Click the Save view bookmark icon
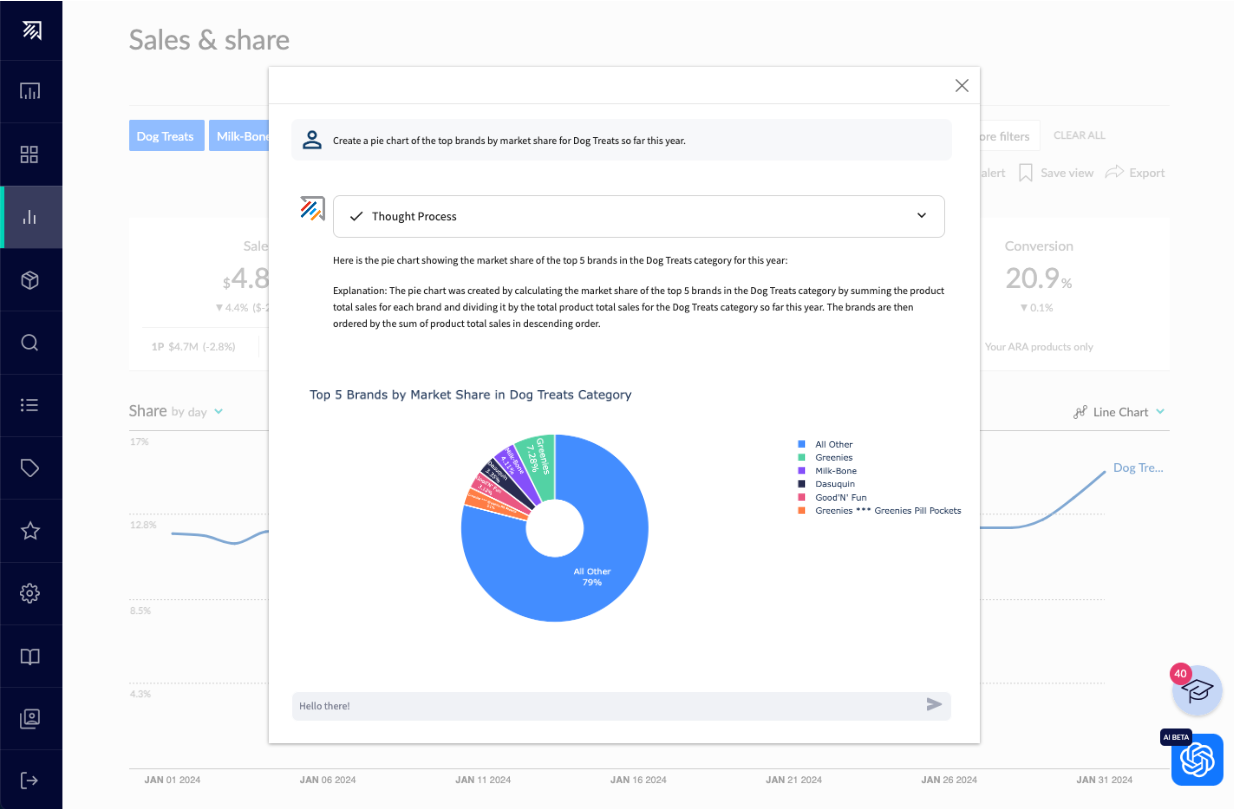The height and width of the screenshot is (809, 1234). tap(1025, 173)
